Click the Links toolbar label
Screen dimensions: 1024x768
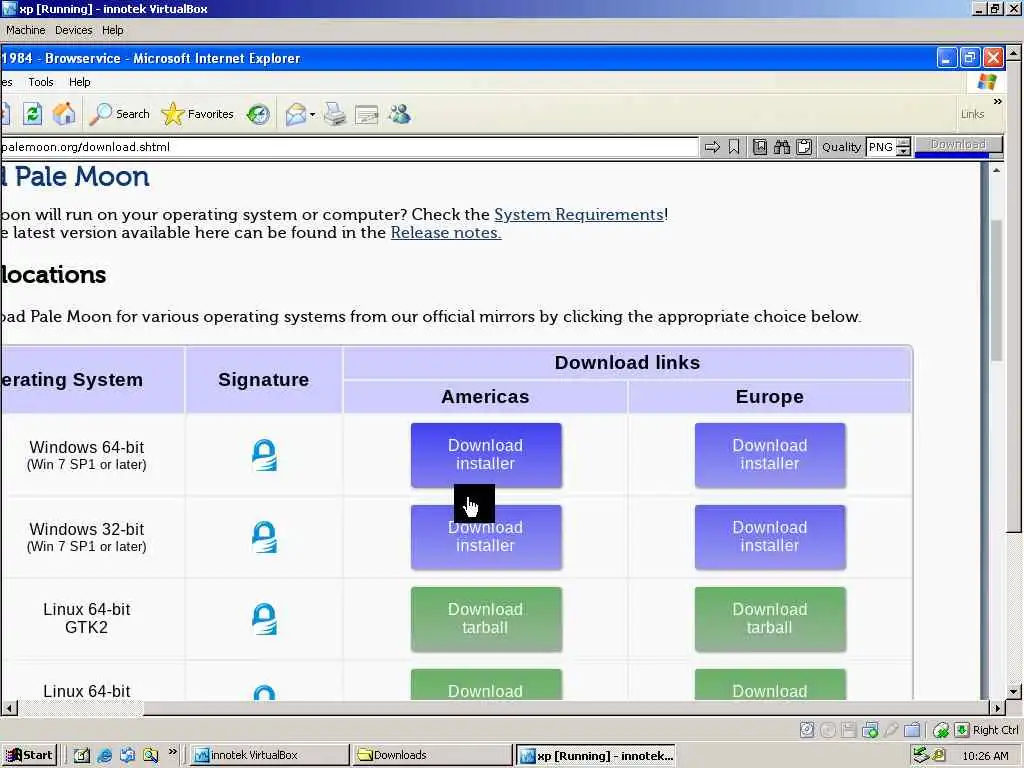tap(972, 114)
